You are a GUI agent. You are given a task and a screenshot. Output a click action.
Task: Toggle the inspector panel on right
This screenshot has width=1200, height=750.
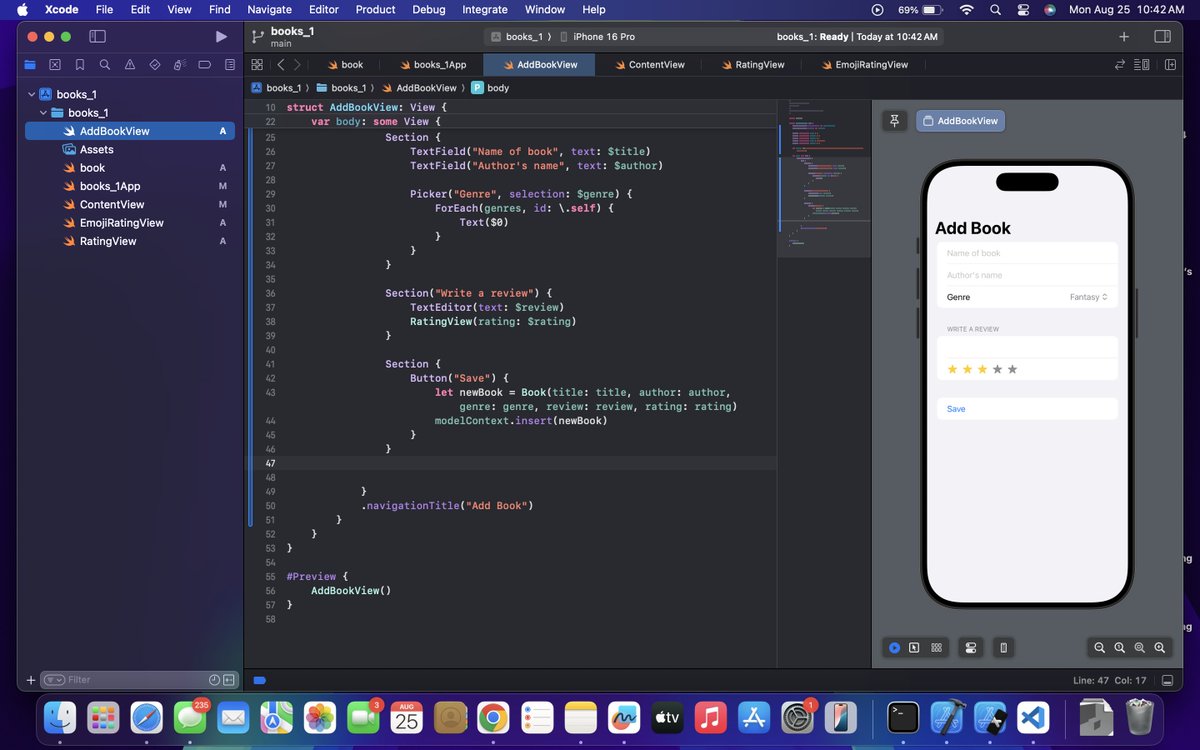[1162, 37]
